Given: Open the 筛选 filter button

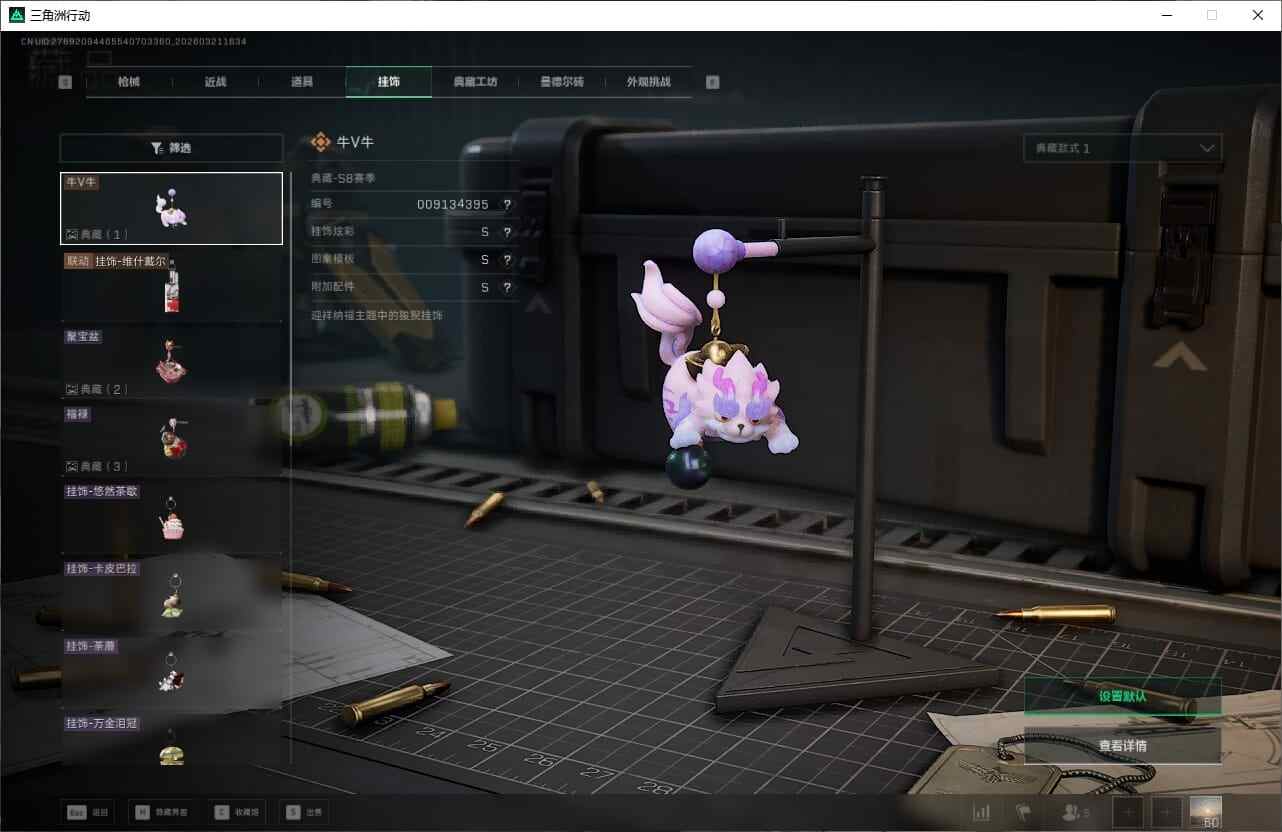Looking at the screenshot, I should coord(171,148).
